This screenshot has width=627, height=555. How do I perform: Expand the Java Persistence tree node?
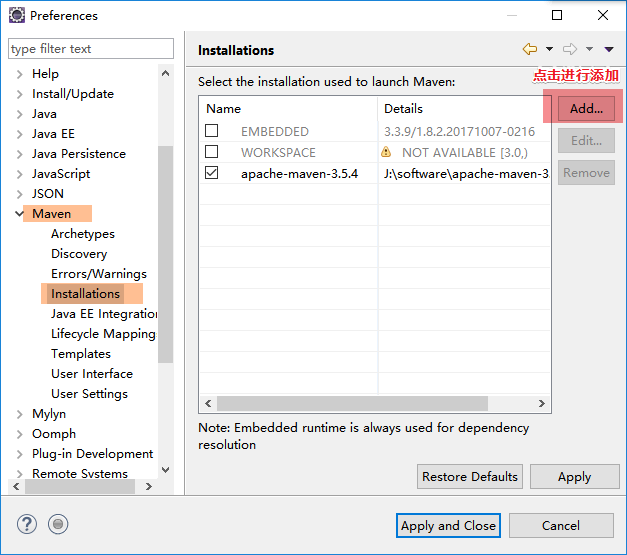pos(19,154)
